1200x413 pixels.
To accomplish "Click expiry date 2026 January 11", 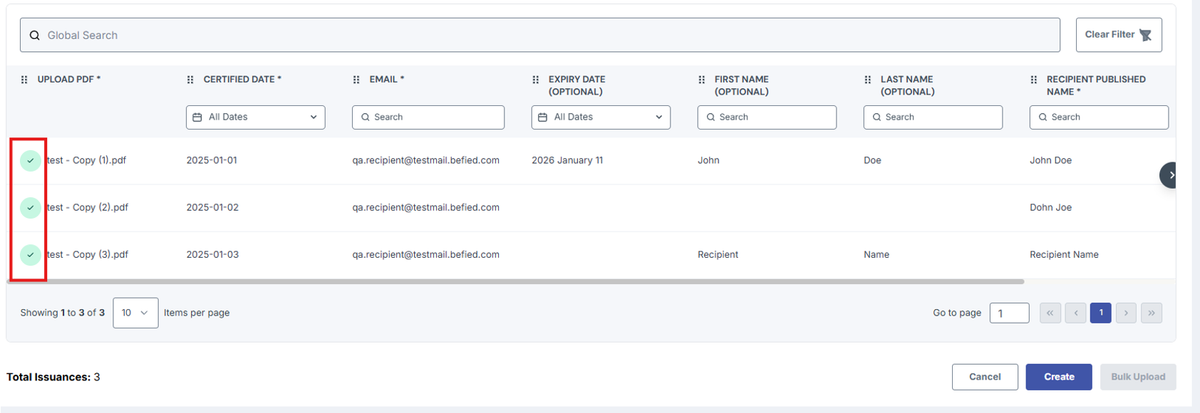I will [x=568, y=160].
